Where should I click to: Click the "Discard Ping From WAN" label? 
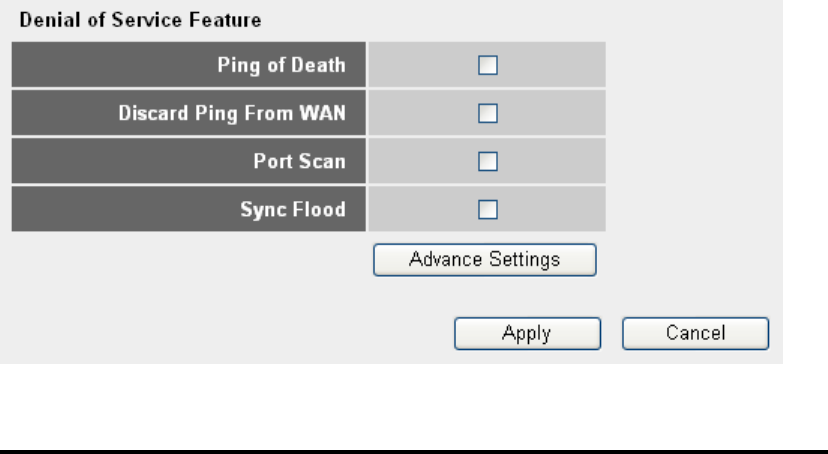[x=232, y=114]
